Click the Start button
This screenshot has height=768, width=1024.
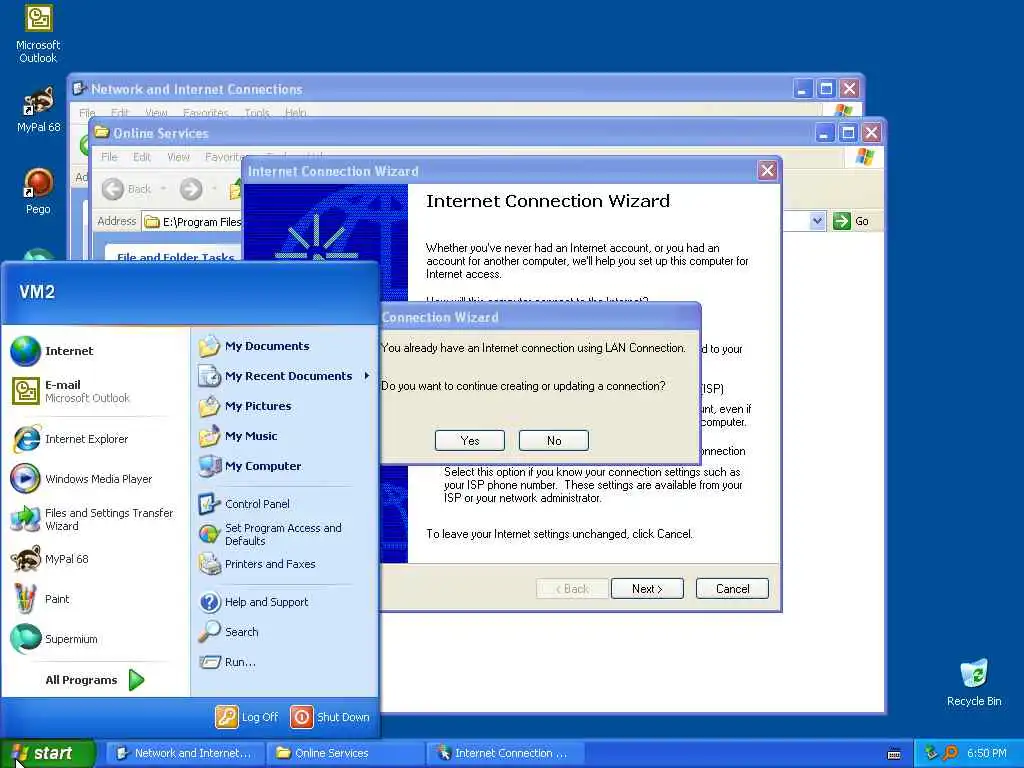tap(47, 753)
